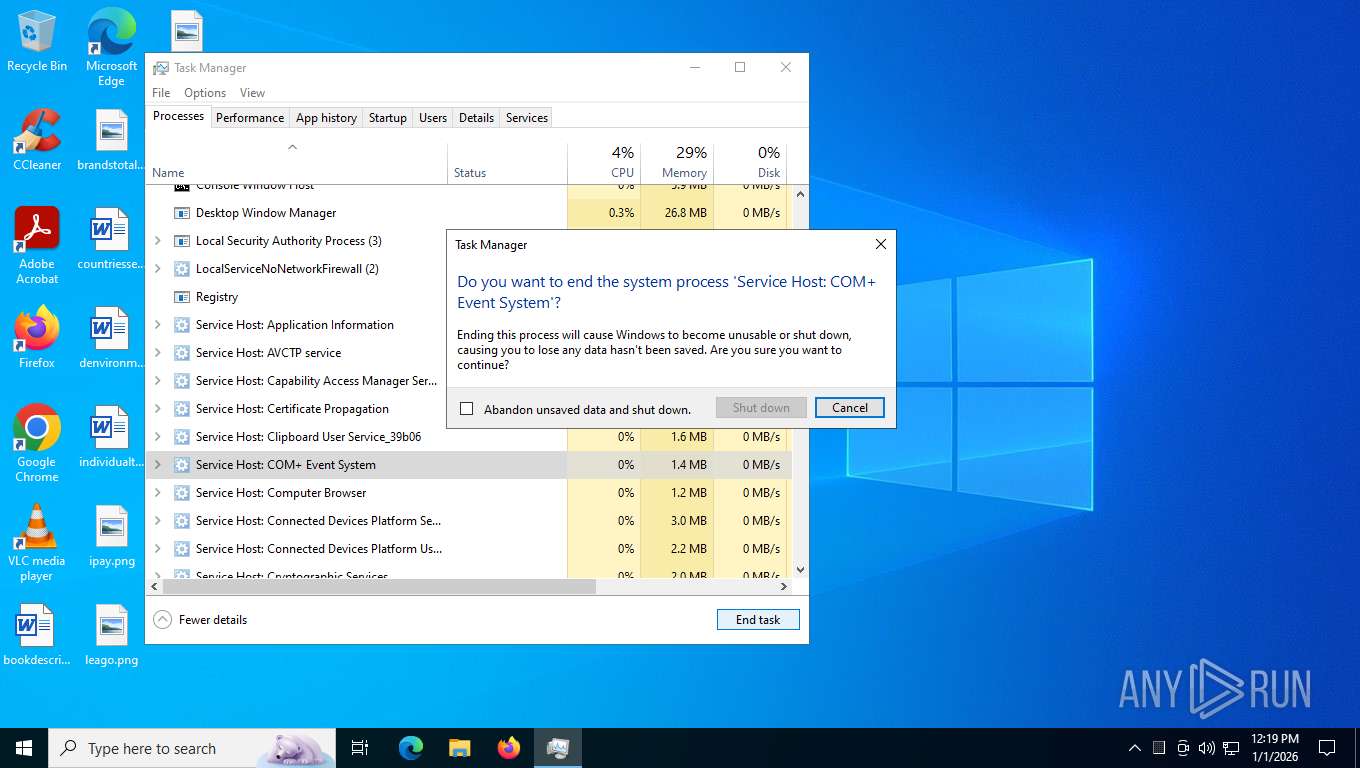1360x768 pixels.
Task: Open the View menu
Action: [x=253, y=93]
